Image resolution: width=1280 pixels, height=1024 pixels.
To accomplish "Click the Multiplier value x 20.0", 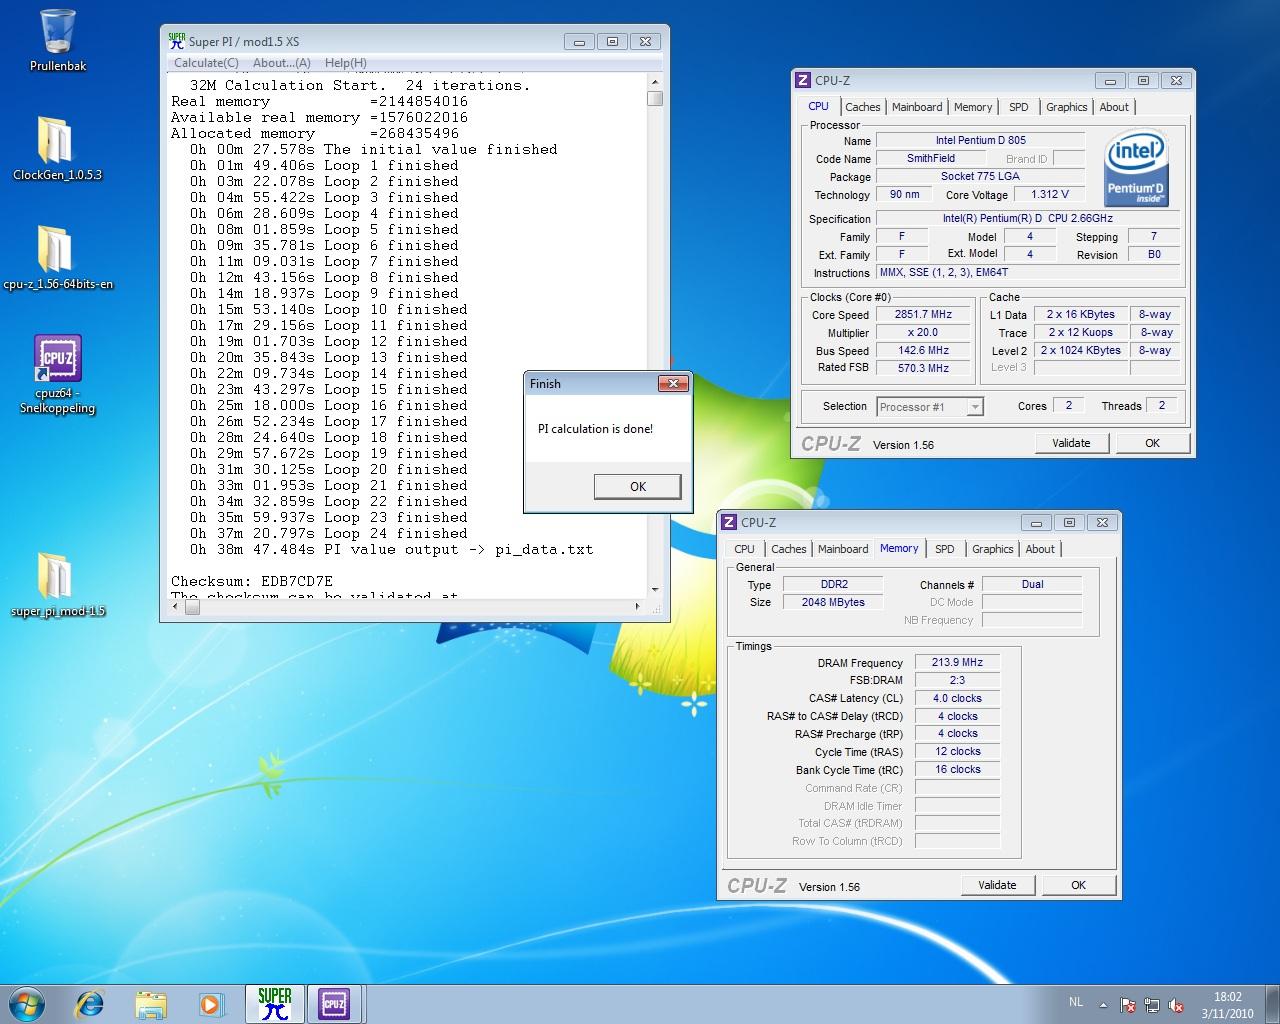I will point(923,332).
